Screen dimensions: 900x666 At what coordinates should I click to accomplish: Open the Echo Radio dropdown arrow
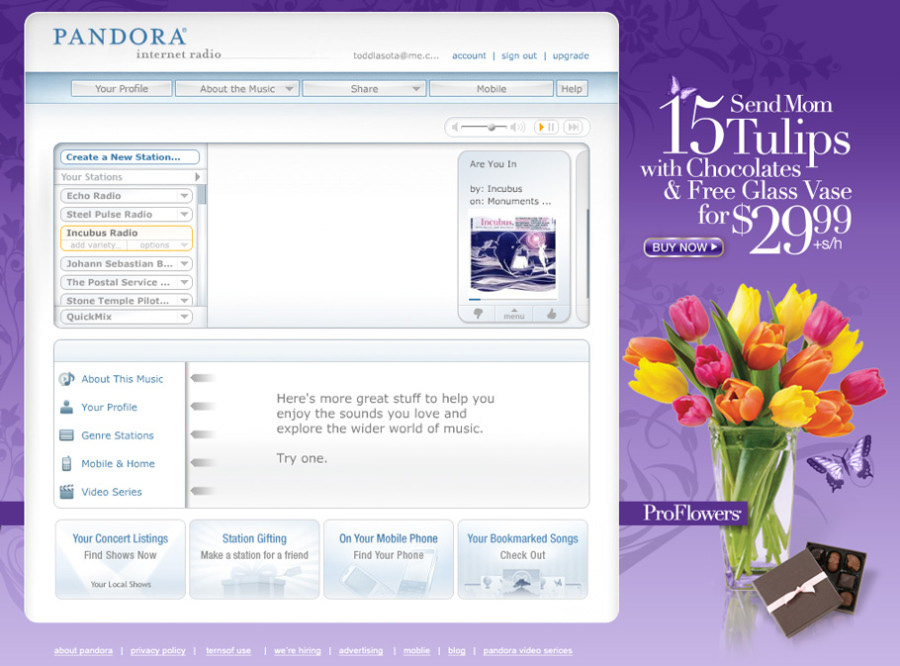(184, 196)
